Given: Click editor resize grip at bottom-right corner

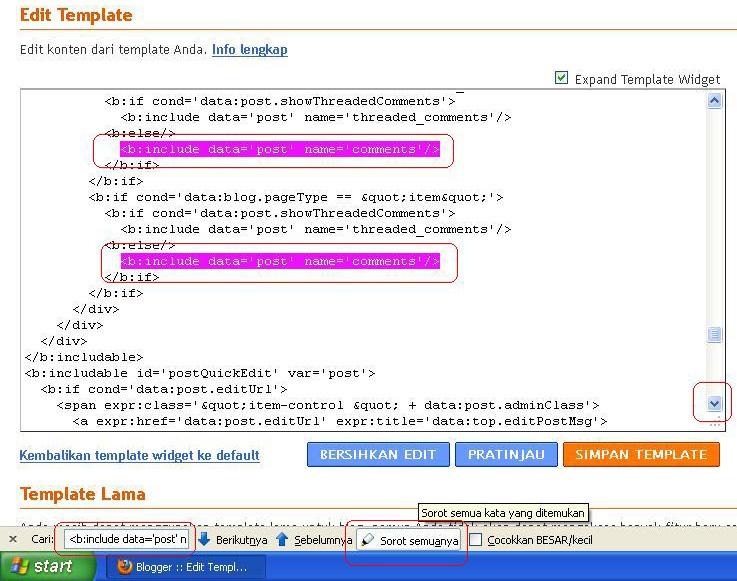Looking at the screenshot, I should (715, 423).
